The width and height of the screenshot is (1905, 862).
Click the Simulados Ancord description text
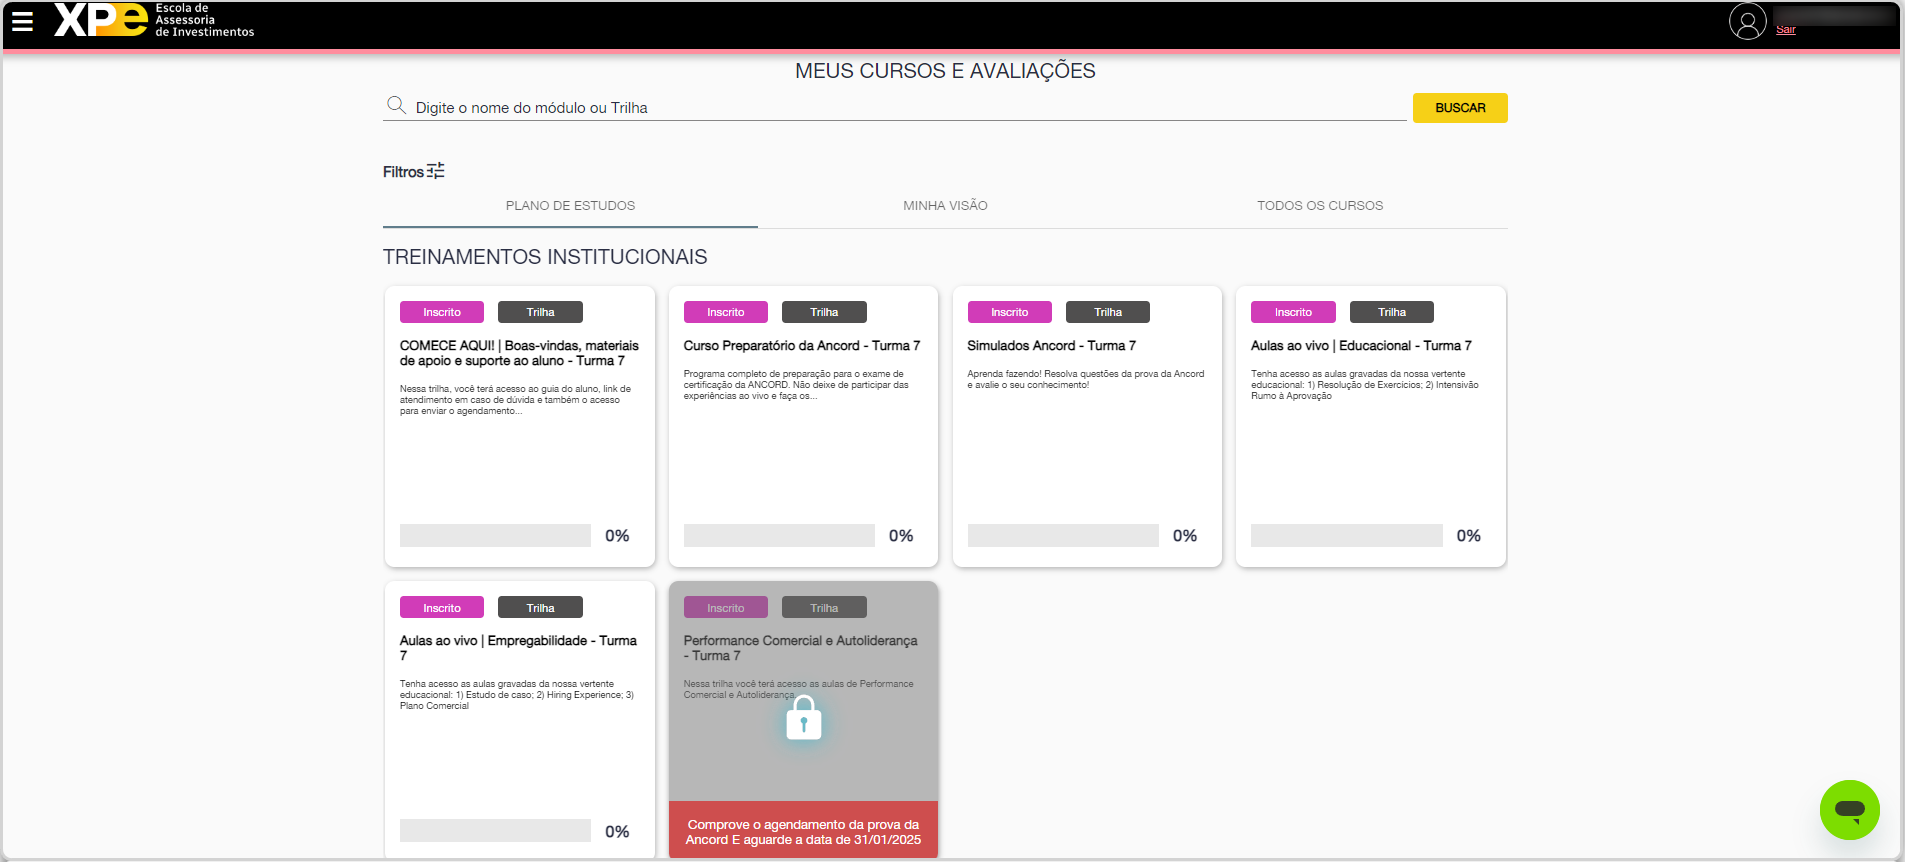point(1085,379)
